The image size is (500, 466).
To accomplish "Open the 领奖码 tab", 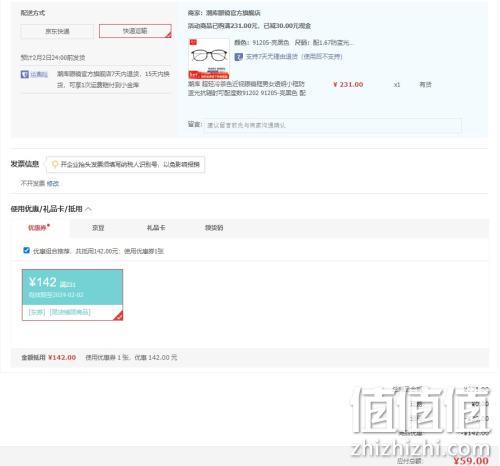I will [214, 228].
